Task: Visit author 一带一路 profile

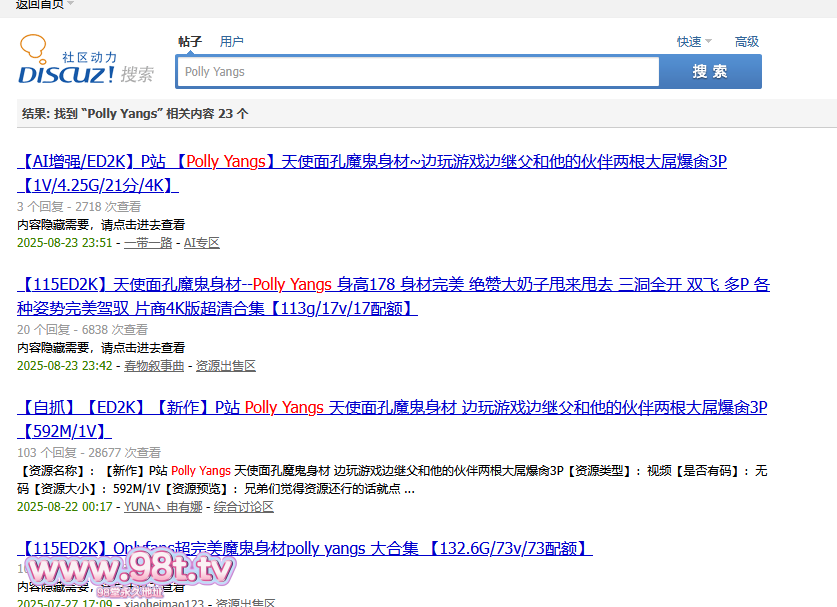Action: pos(148,243)
